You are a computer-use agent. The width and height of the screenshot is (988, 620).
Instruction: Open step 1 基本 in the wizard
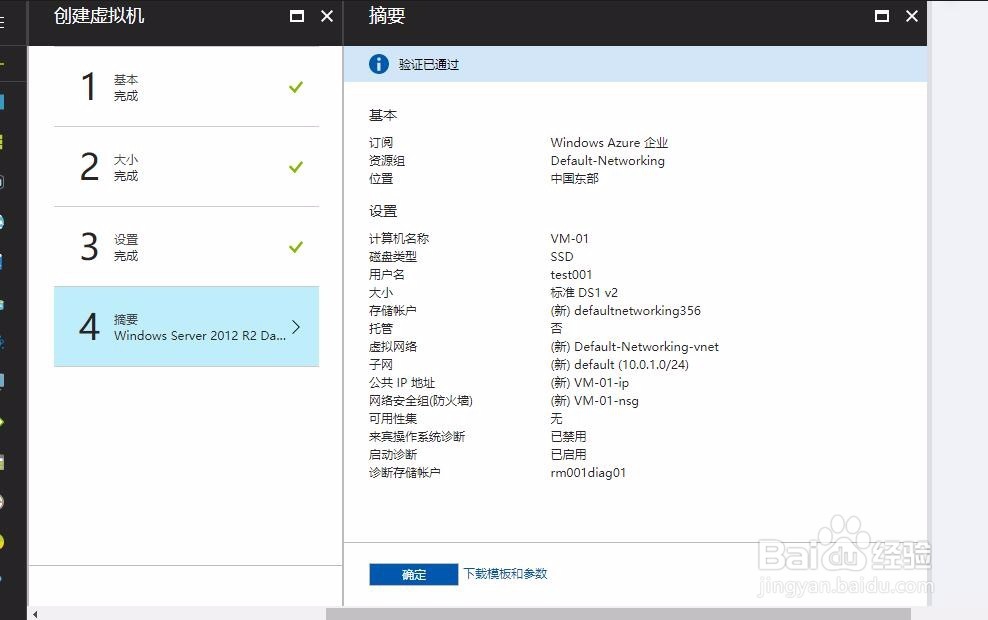point(187,87)
